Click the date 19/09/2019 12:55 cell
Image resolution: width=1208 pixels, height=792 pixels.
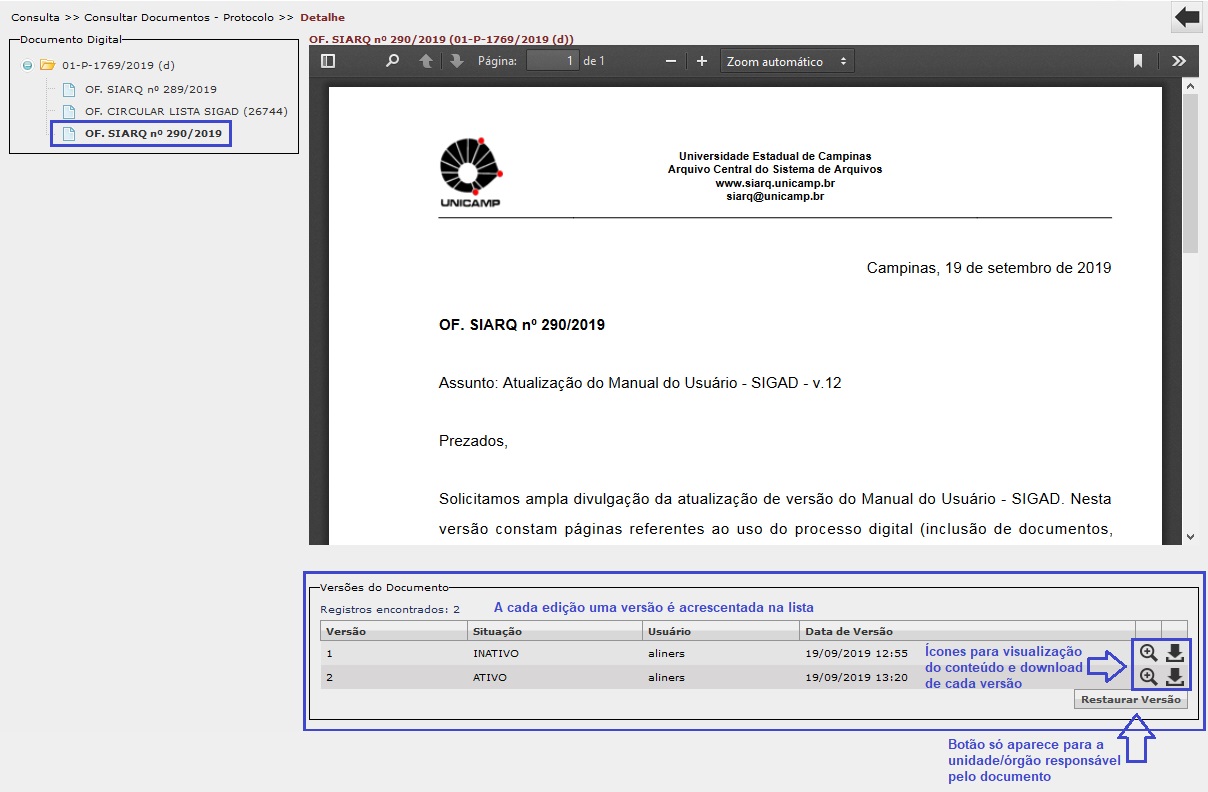click(x=856, y=653)
